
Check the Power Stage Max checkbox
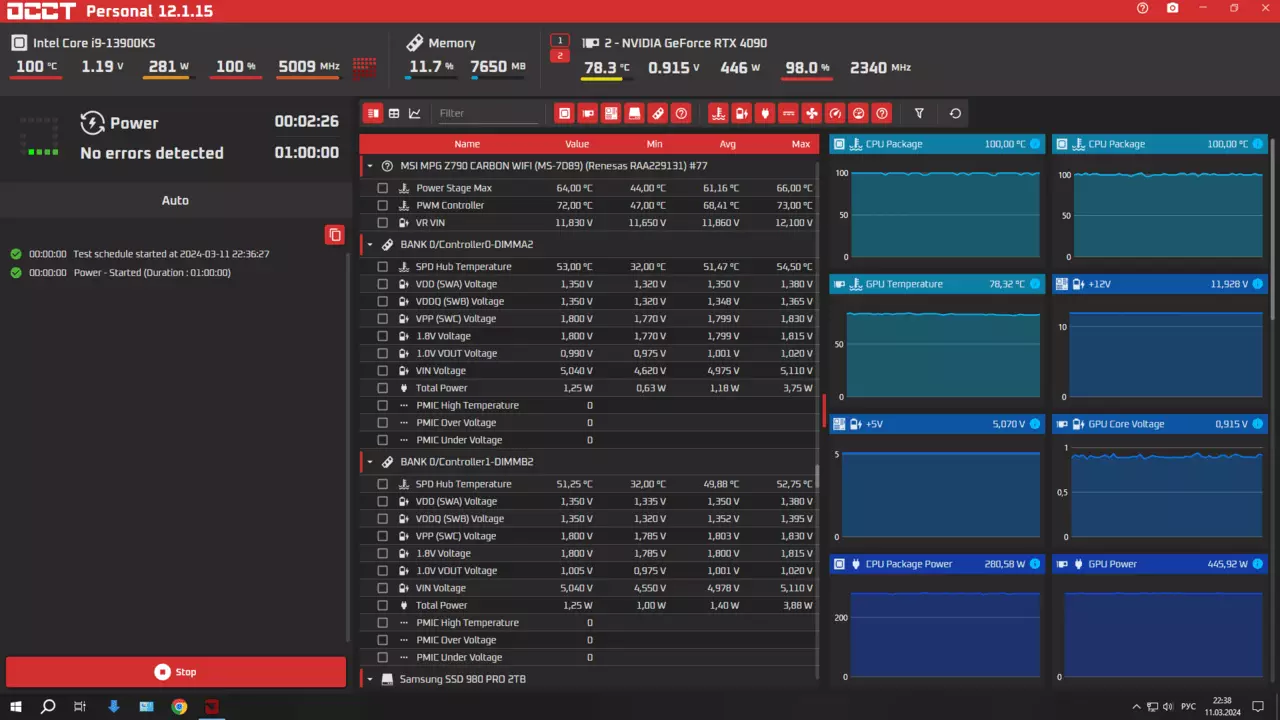(382, 188)
